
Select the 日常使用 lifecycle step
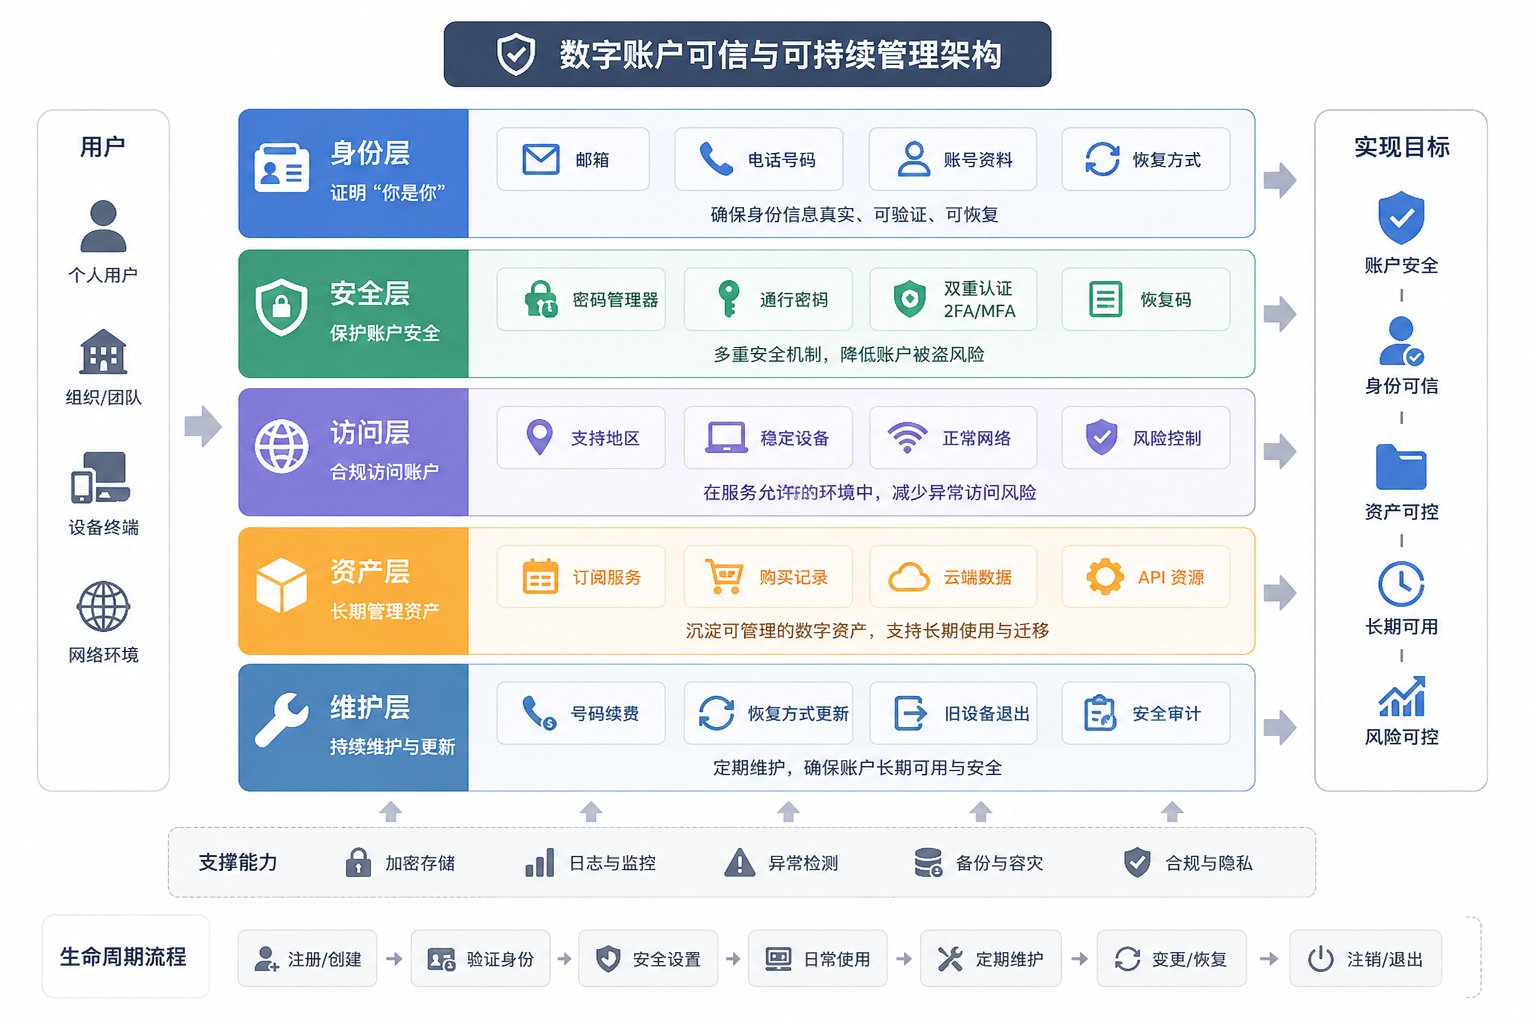818,959
